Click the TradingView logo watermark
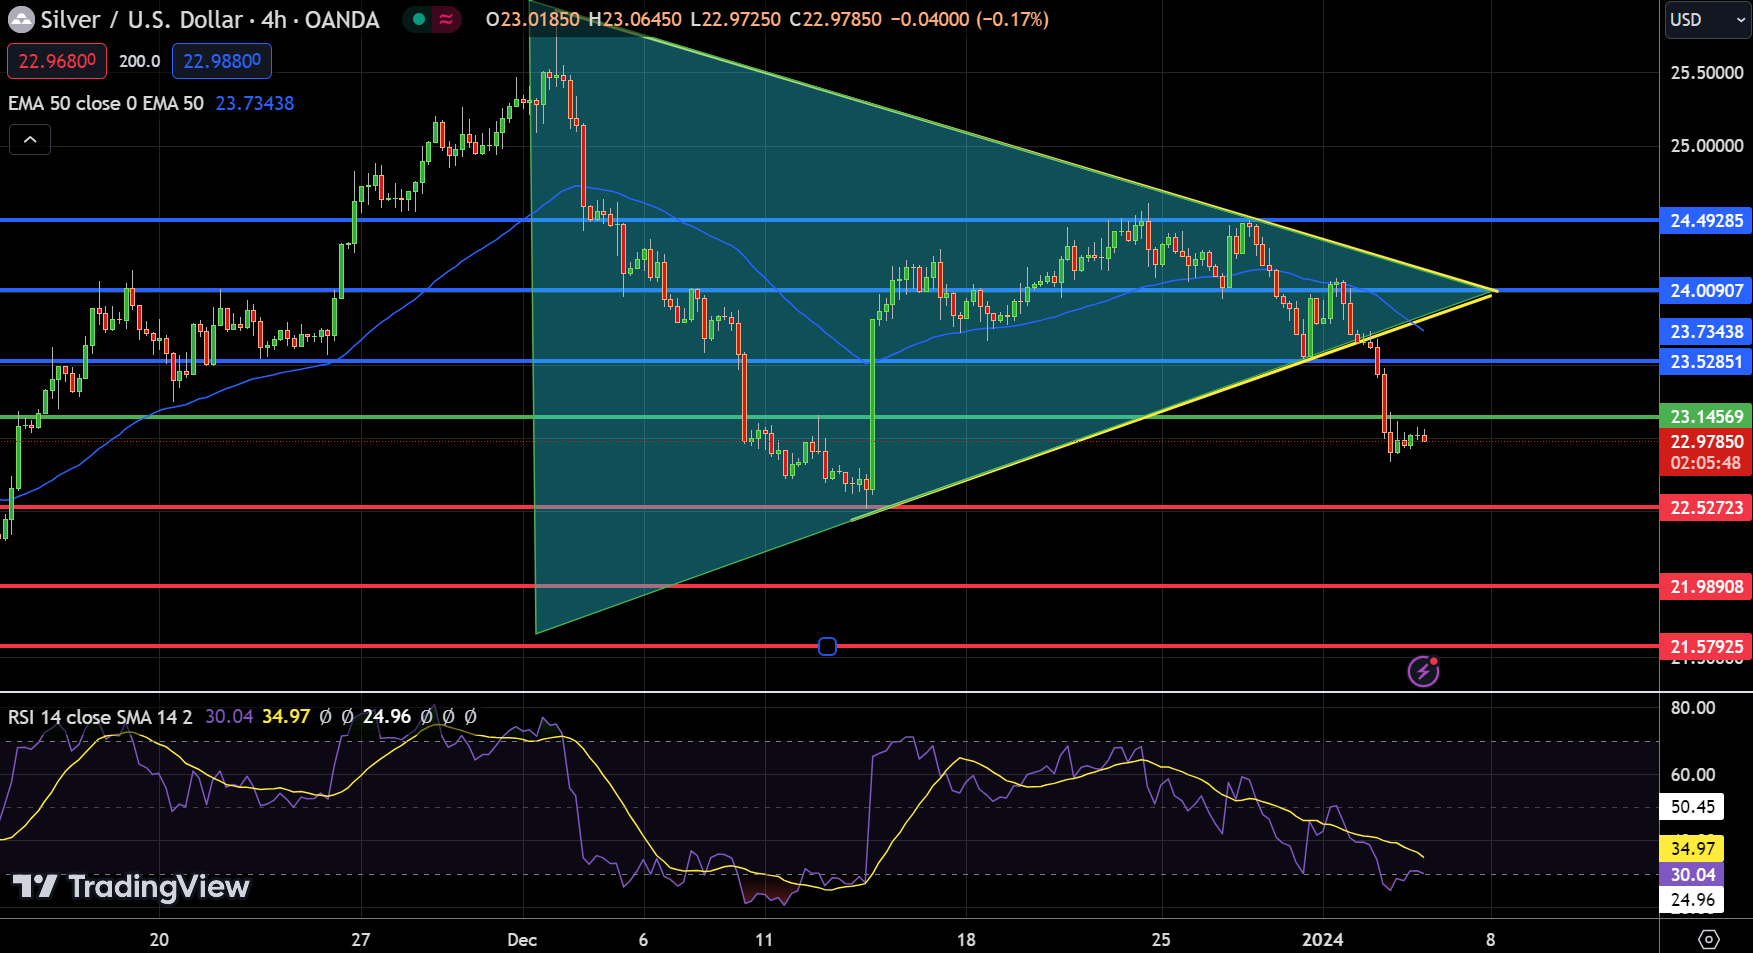The height and width of the screenshot is (953, 1753). [x=131, y=886]
